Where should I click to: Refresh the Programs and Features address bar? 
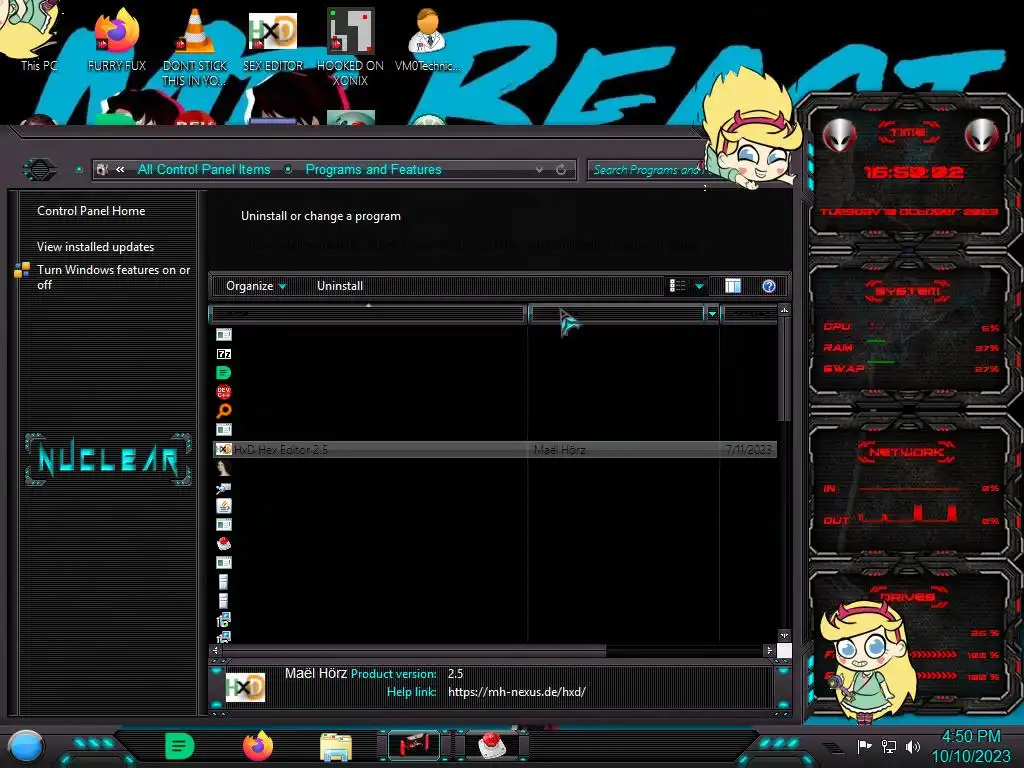[x=561, y=169]
